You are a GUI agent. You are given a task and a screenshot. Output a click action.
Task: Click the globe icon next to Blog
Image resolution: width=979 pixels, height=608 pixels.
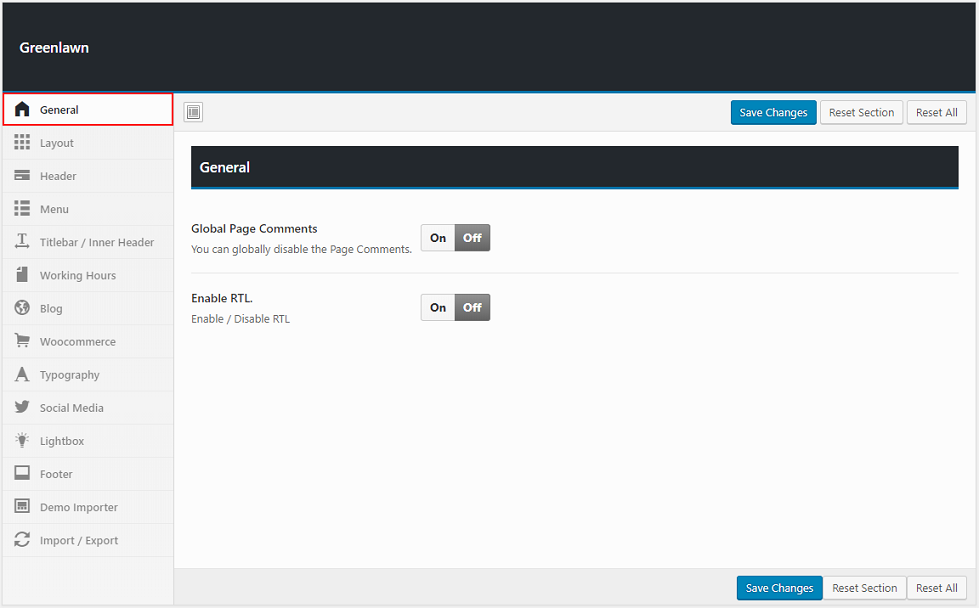[x=22, y=308]
